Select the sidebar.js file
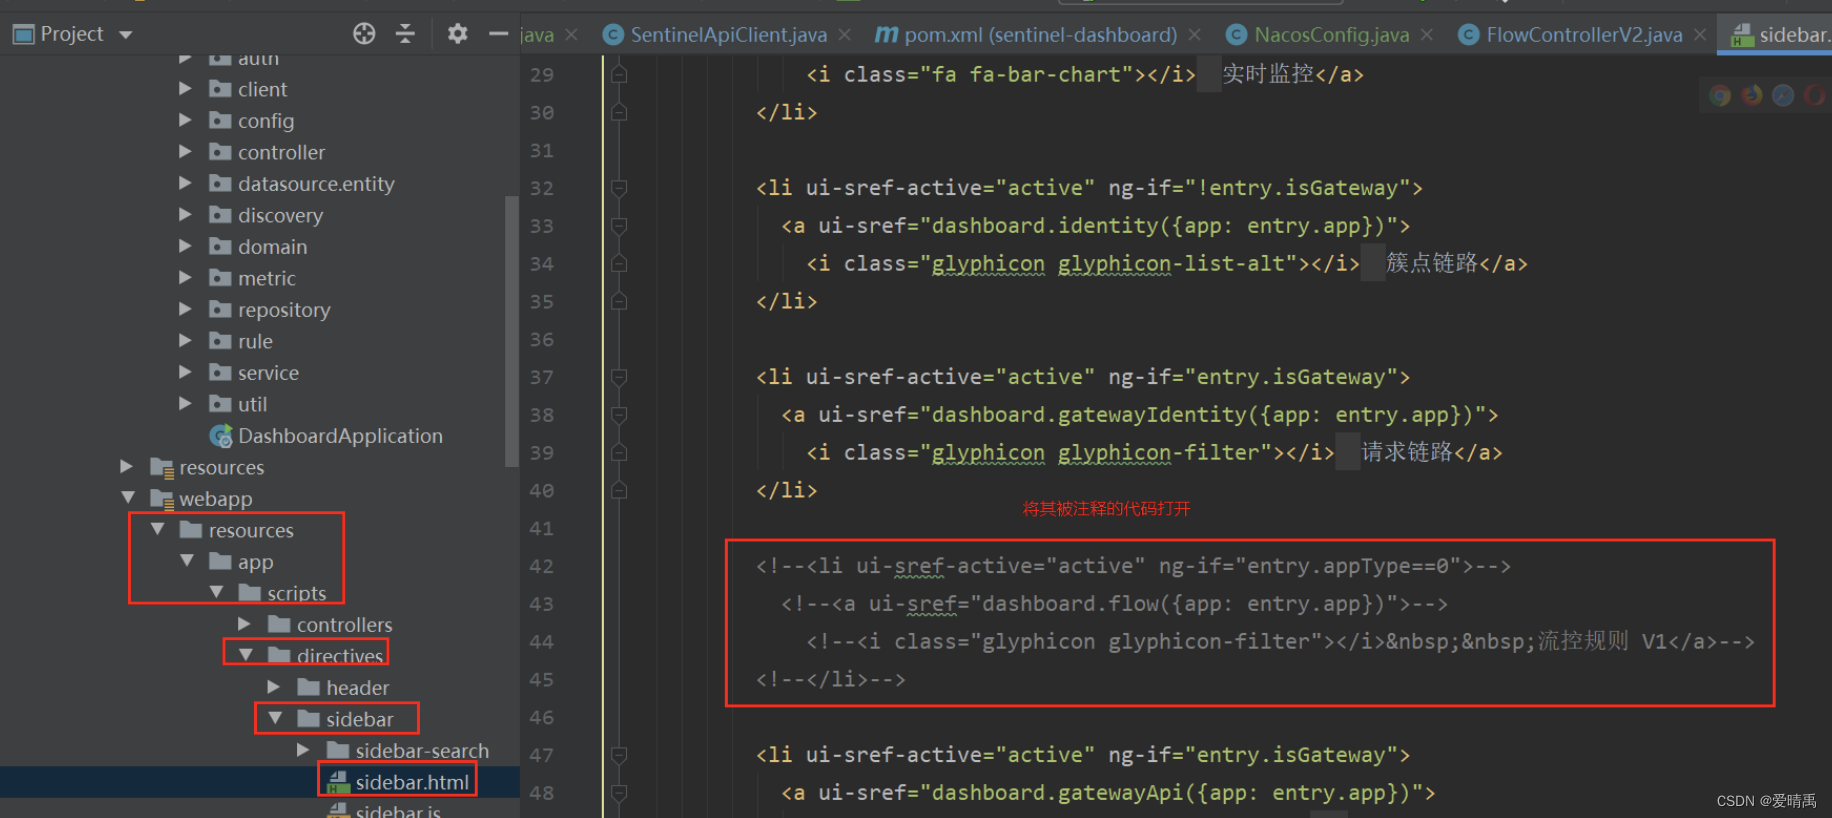 coord(398,811)
